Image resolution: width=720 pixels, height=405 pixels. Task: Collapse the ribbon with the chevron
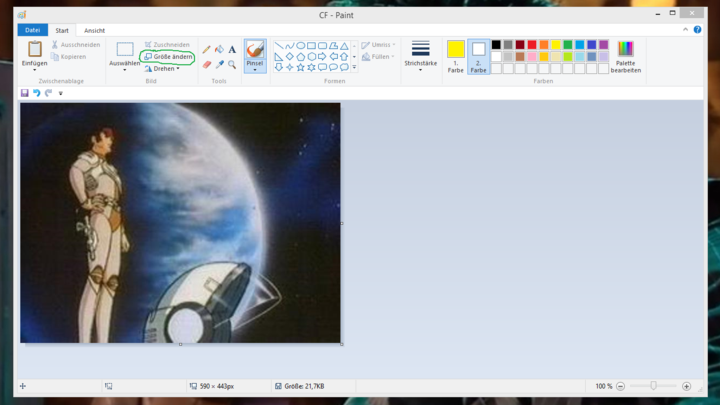click(685, 30)
